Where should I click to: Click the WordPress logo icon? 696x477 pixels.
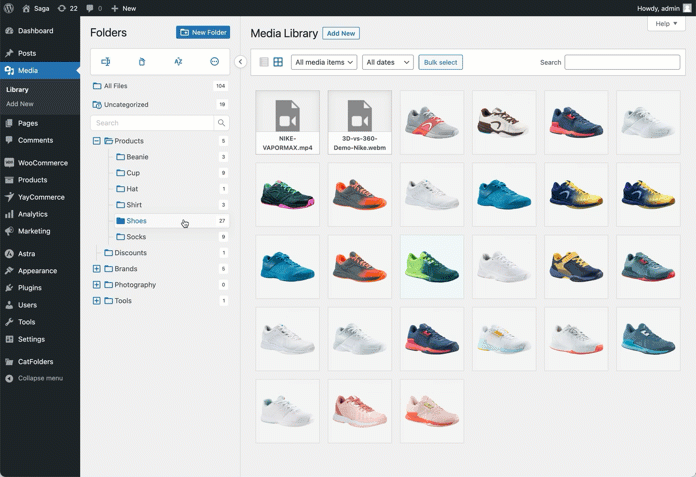coord(8,8)
